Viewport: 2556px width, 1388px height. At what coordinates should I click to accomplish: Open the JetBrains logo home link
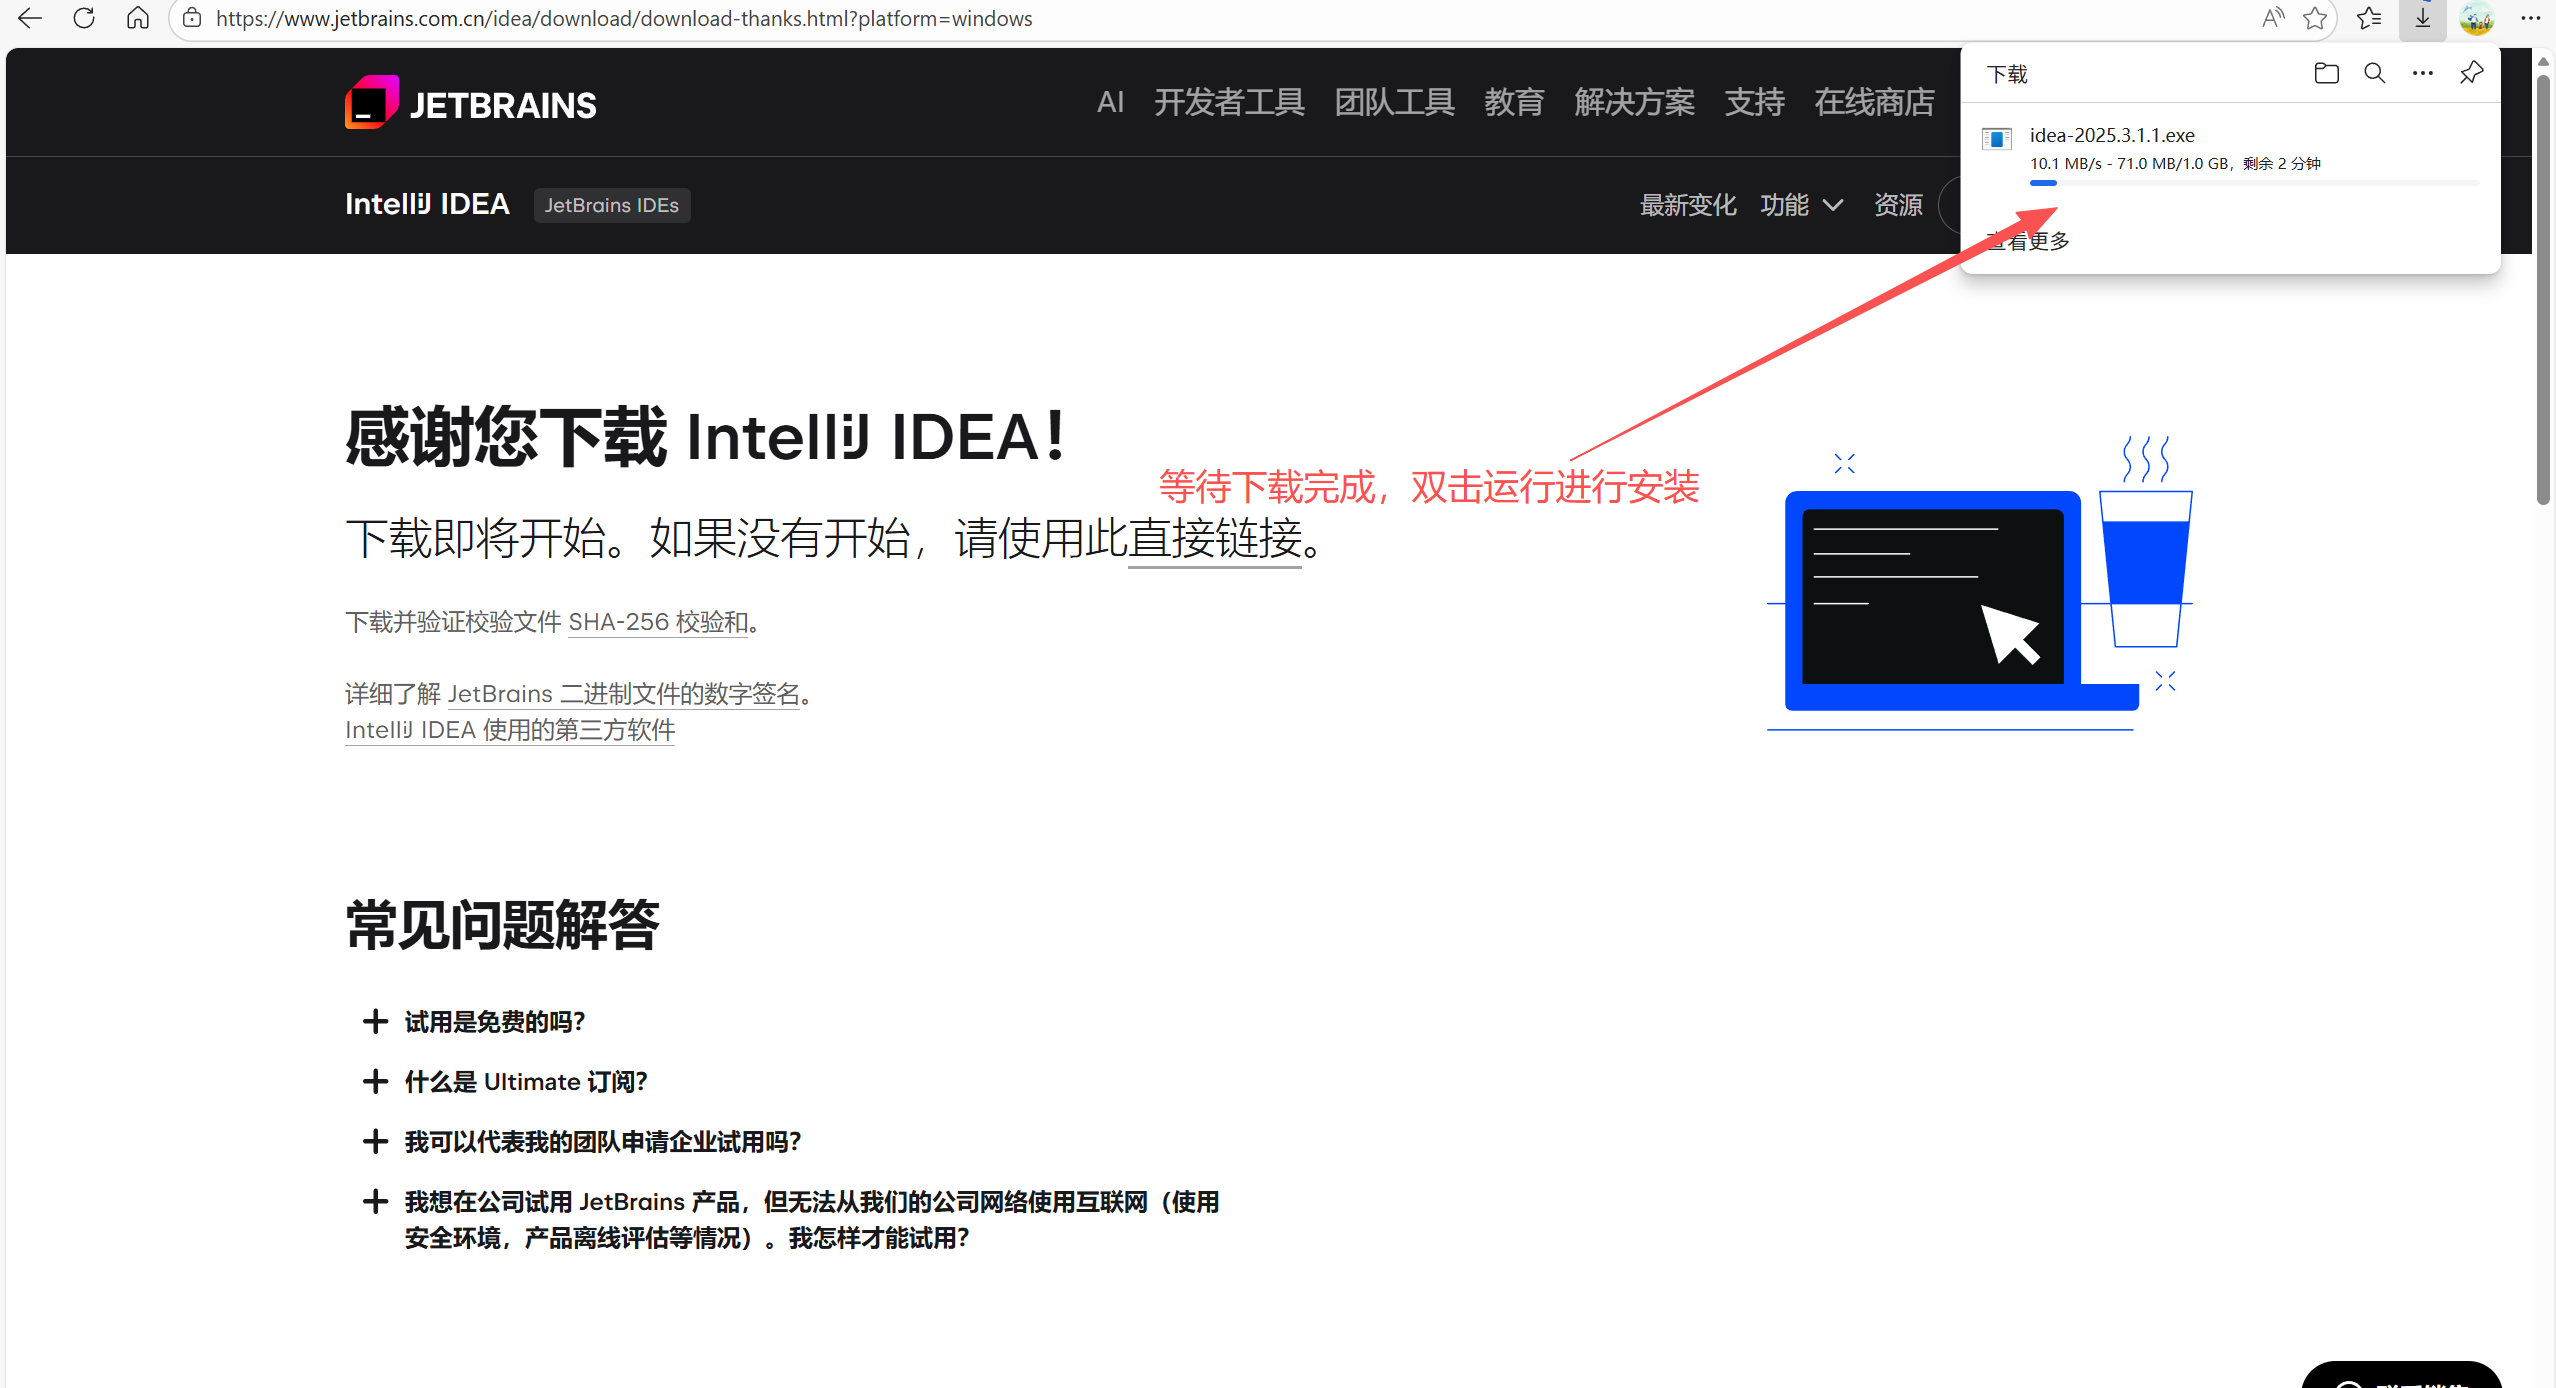tap(470, 103)
